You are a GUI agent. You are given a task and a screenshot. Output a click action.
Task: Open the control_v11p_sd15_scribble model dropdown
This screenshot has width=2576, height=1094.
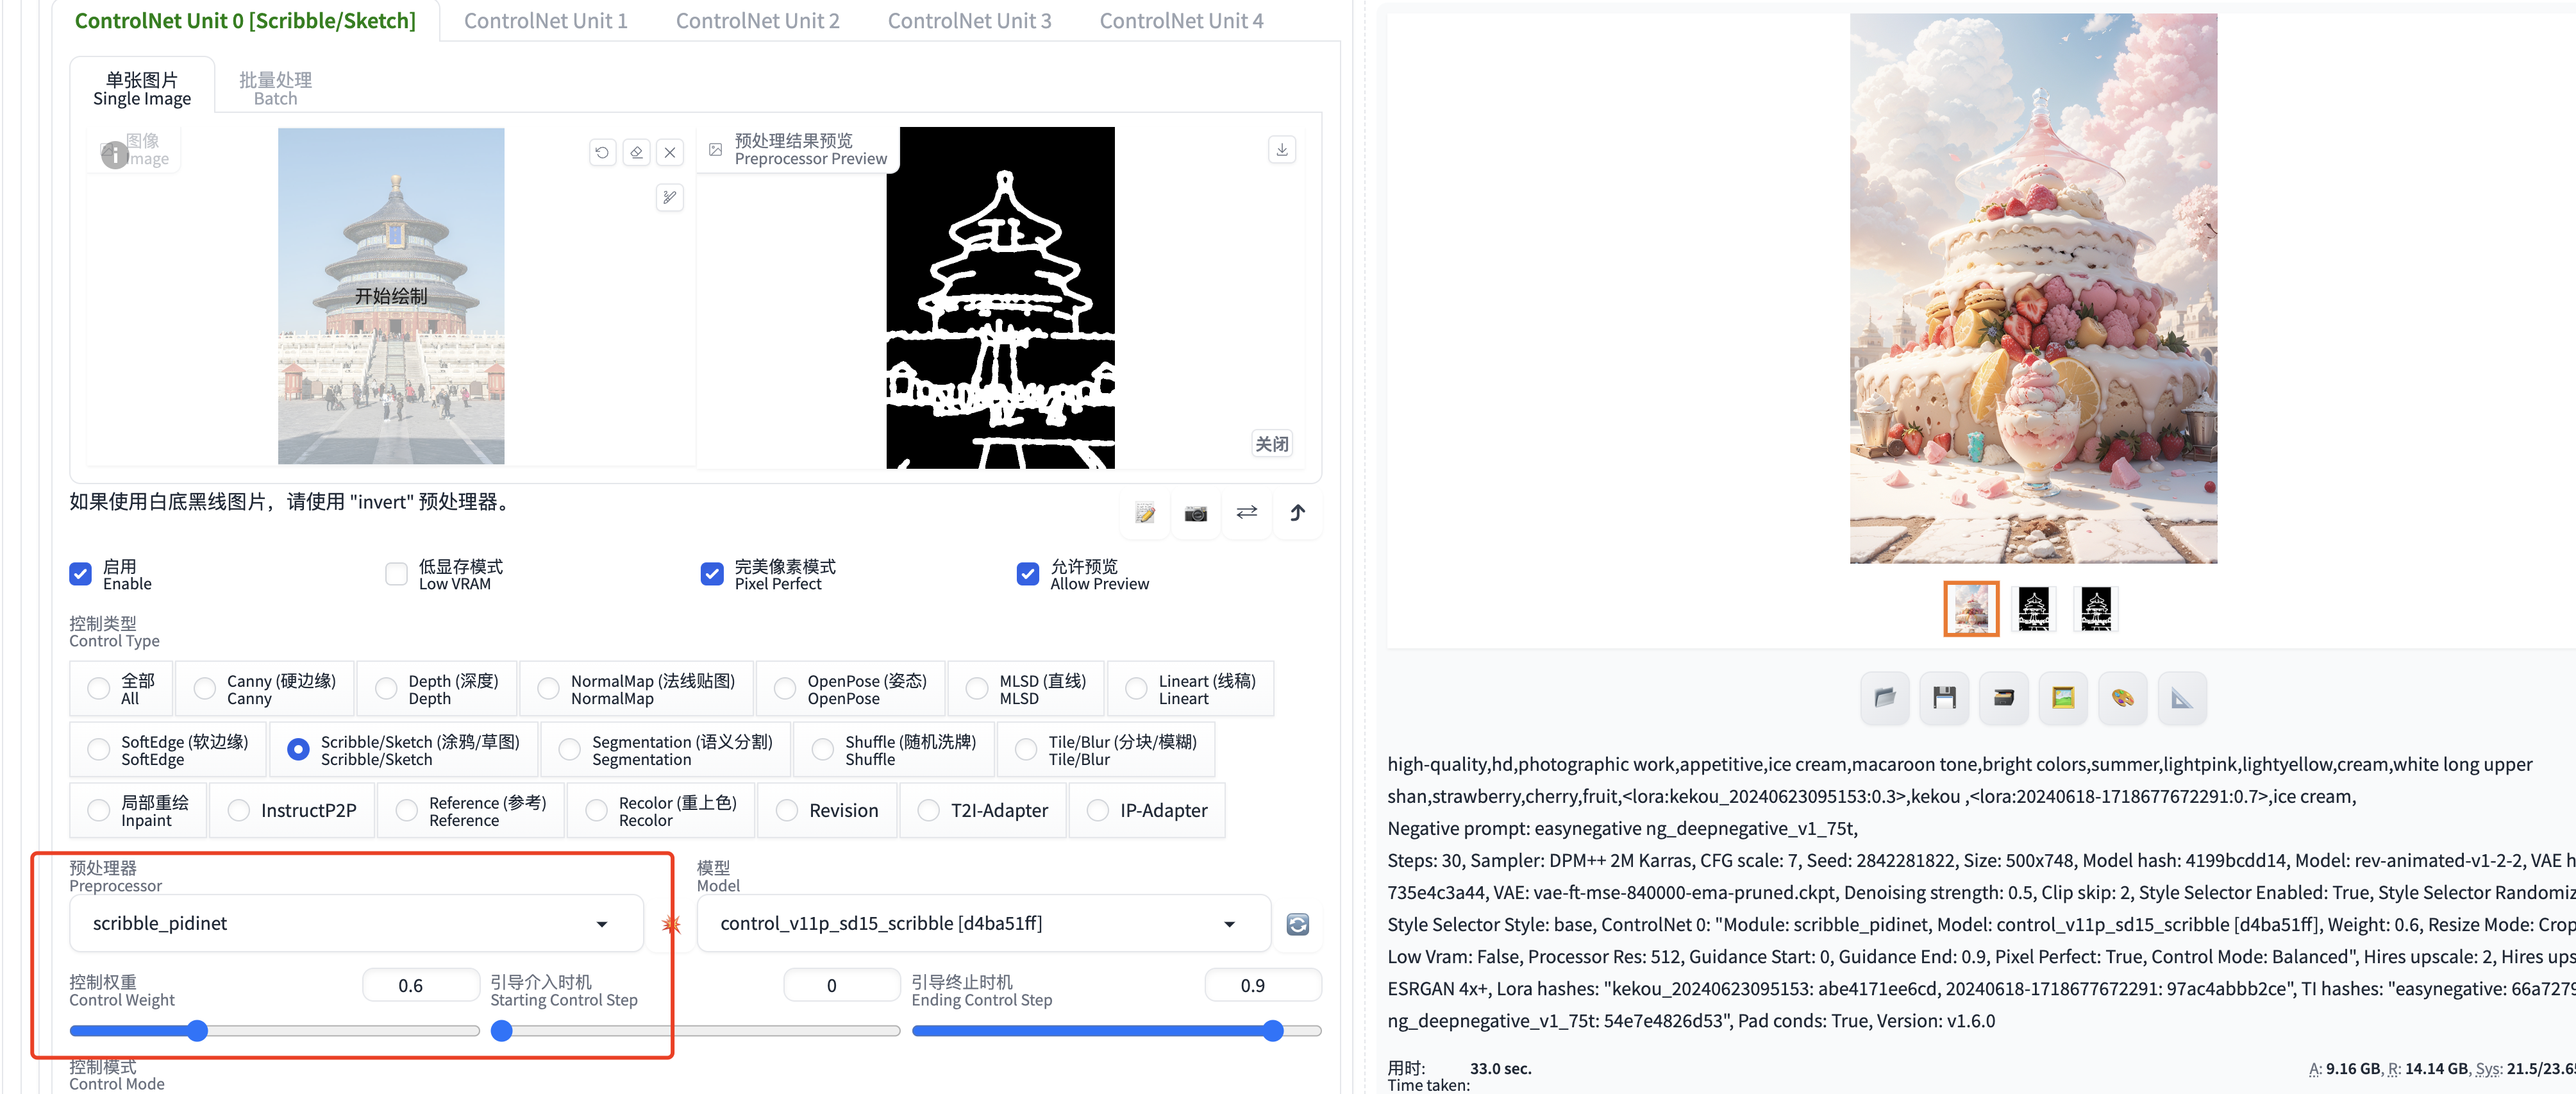[984, 924]
